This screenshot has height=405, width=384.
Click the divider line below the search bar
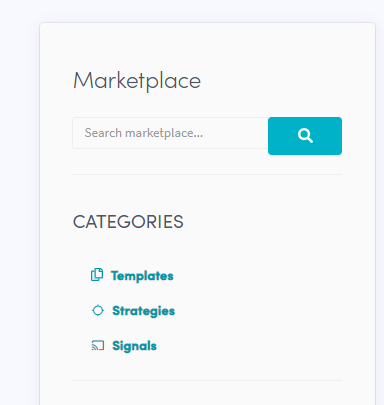(x=207, y=174)
